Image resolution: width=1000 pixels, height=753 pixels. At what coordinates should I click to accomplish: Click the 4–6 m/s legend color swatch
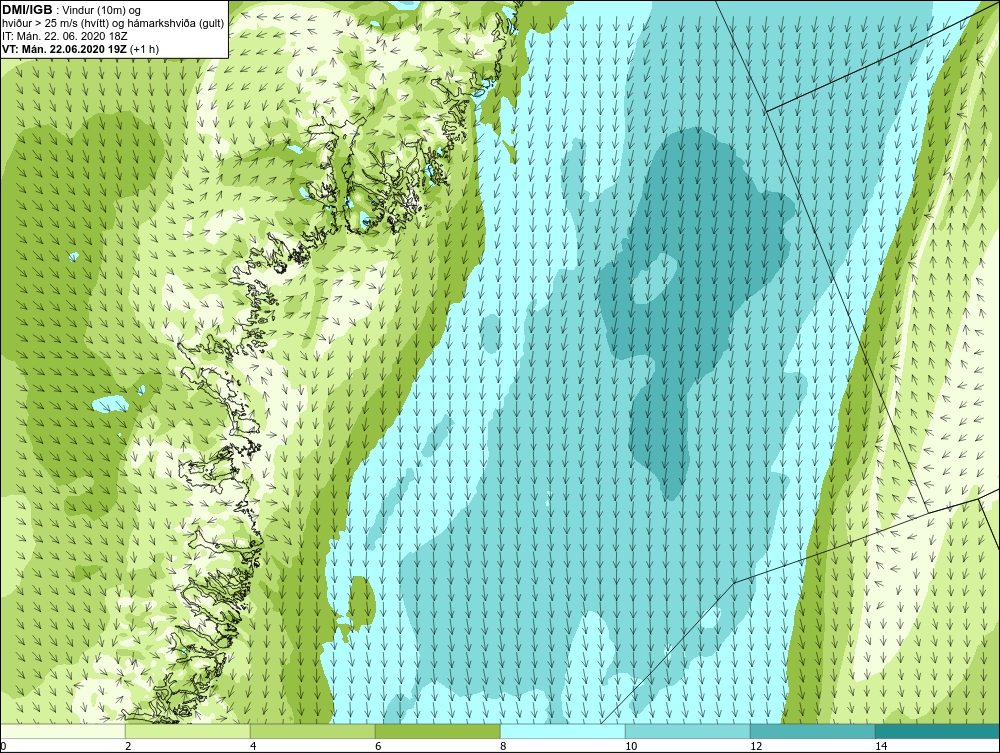click(312, 731)
